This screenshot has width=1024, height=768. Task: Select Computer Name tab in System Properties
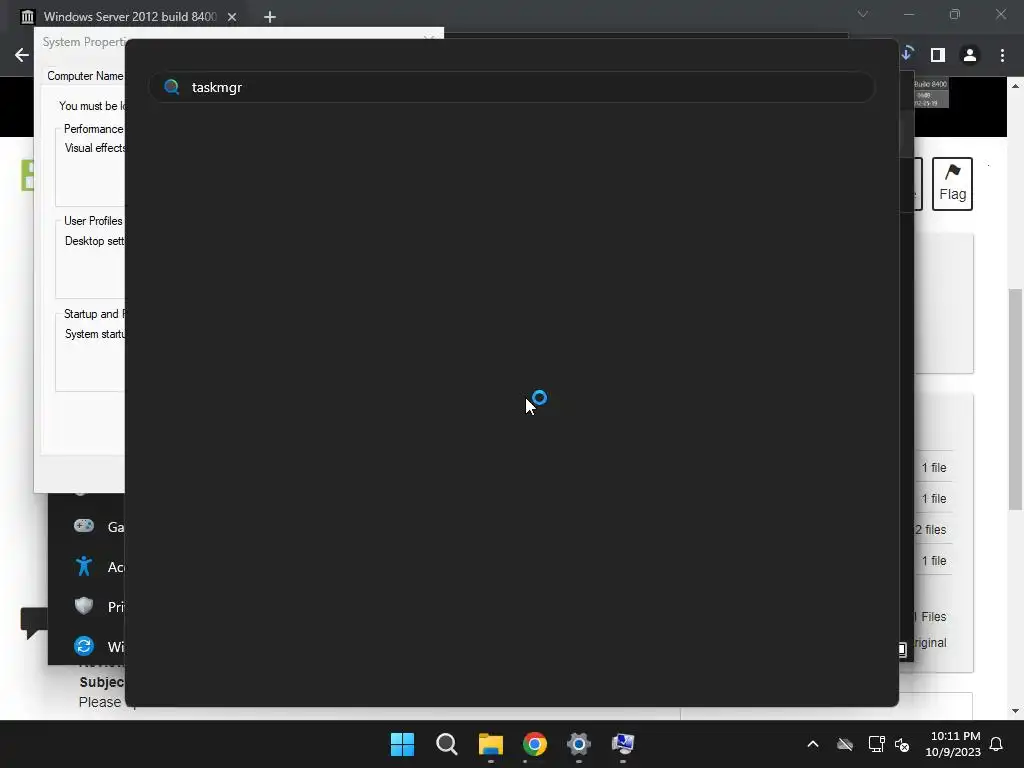coord(85,76)
